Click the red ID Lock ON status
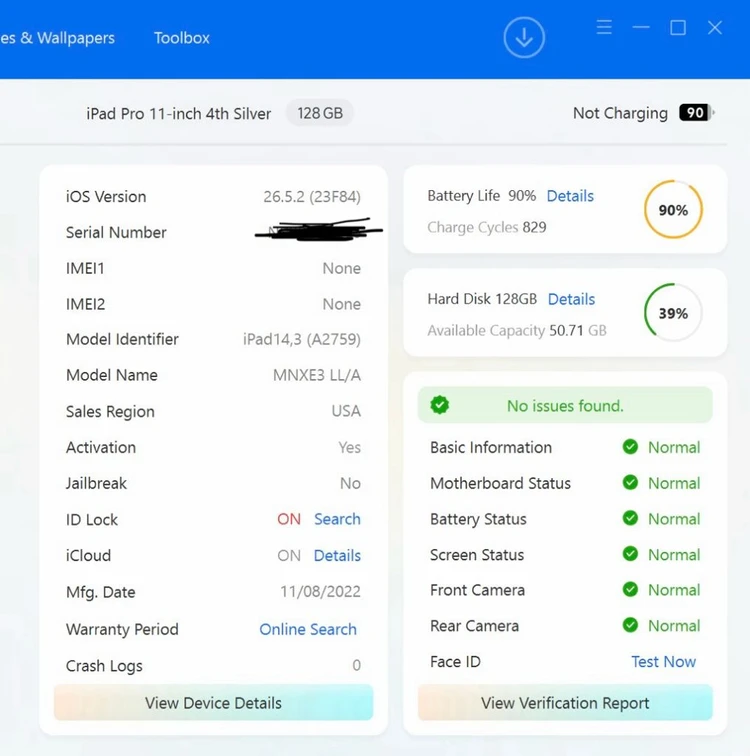This screenshot has height=756, width=750. [289, 519]
